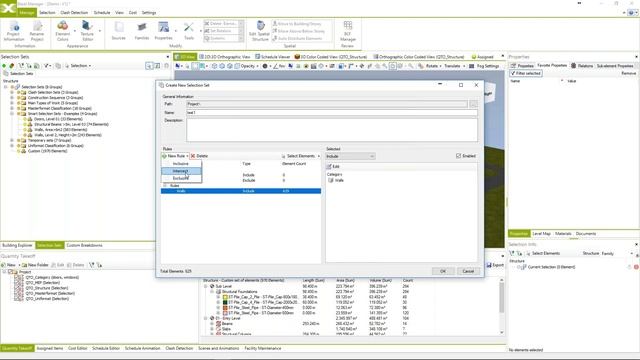Expand the Uniformat Classification folder

click(12, 146)
